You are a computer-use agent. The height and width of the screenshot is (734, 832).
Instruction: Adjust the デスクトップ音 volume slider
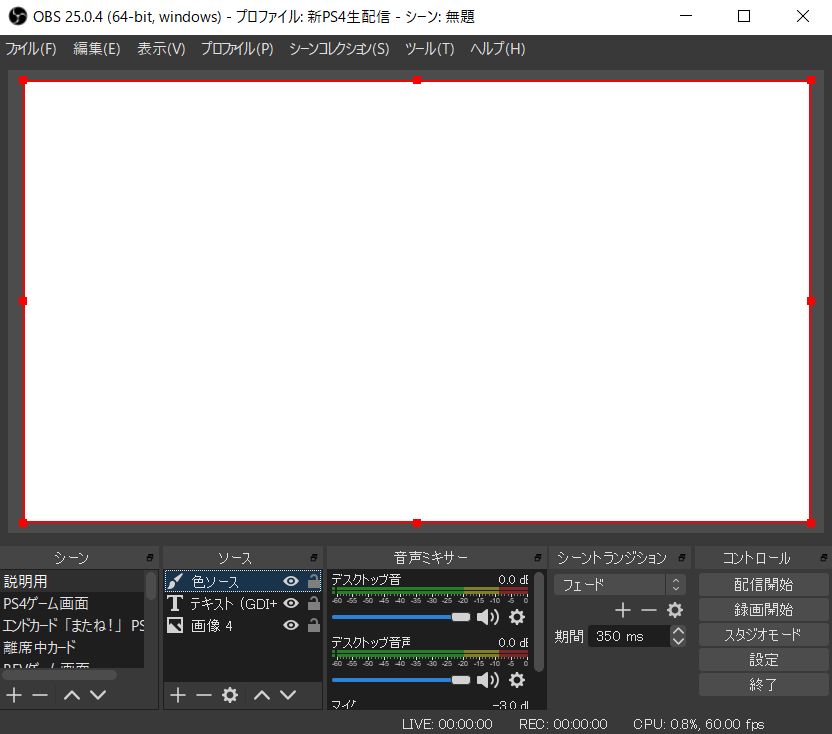tap(401, 617)
